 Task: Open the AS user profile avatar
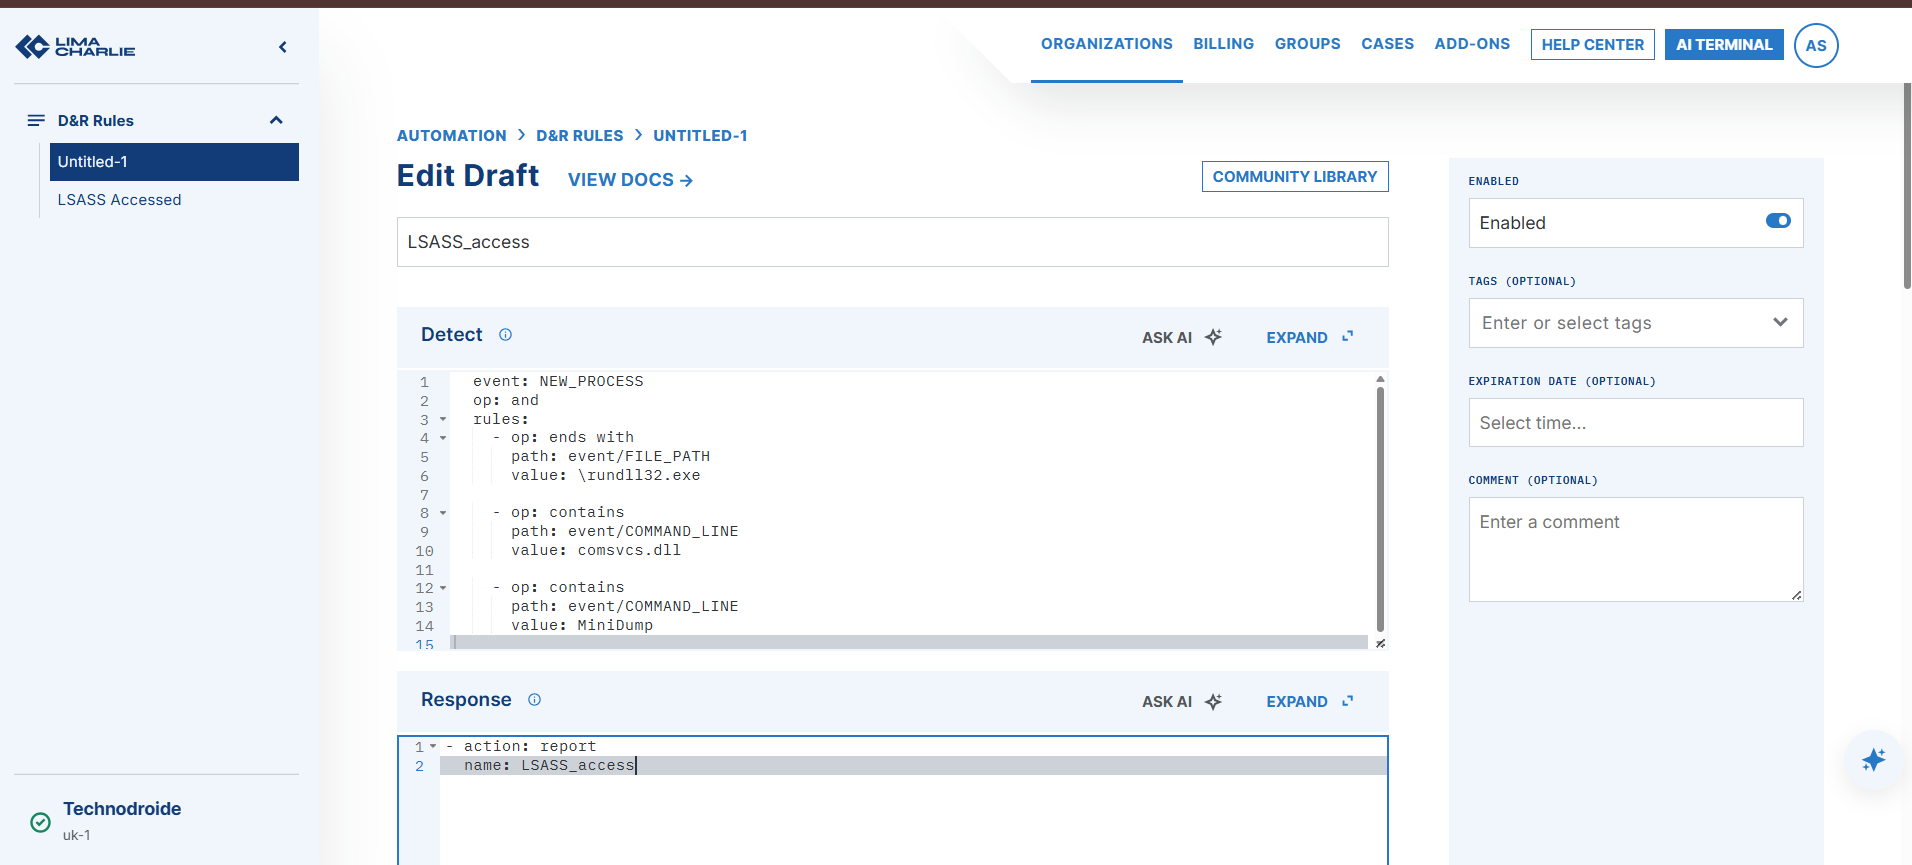tap(1816, 45)
